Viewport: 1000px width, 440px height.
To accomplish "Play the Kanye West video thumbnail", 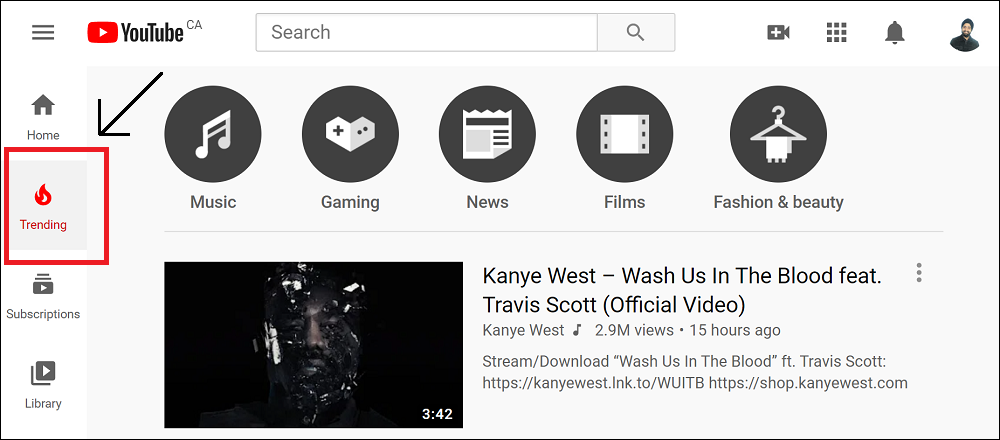I will pos(314,345).
